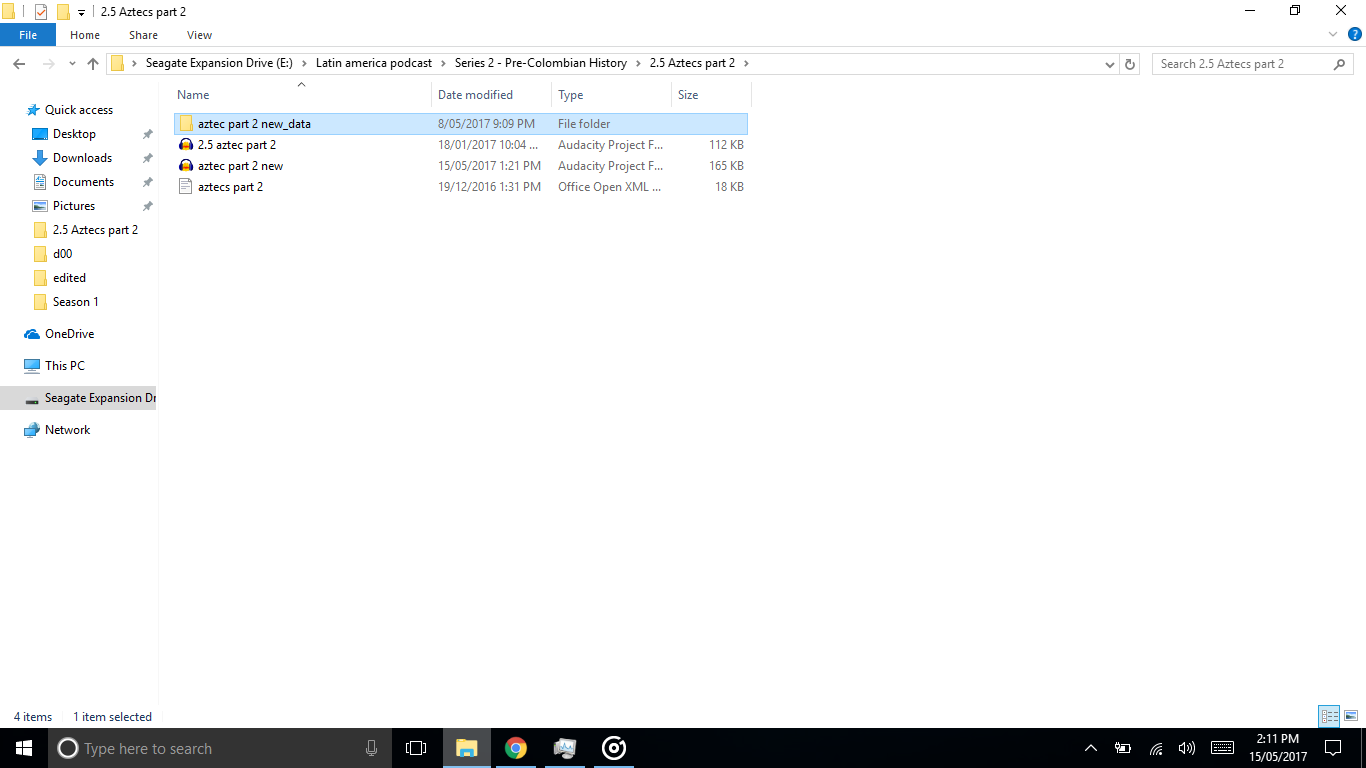The image size is (1366, 768).
Task: Open the Wi-Fi network icon in tray
Action: pos(1155,748)
